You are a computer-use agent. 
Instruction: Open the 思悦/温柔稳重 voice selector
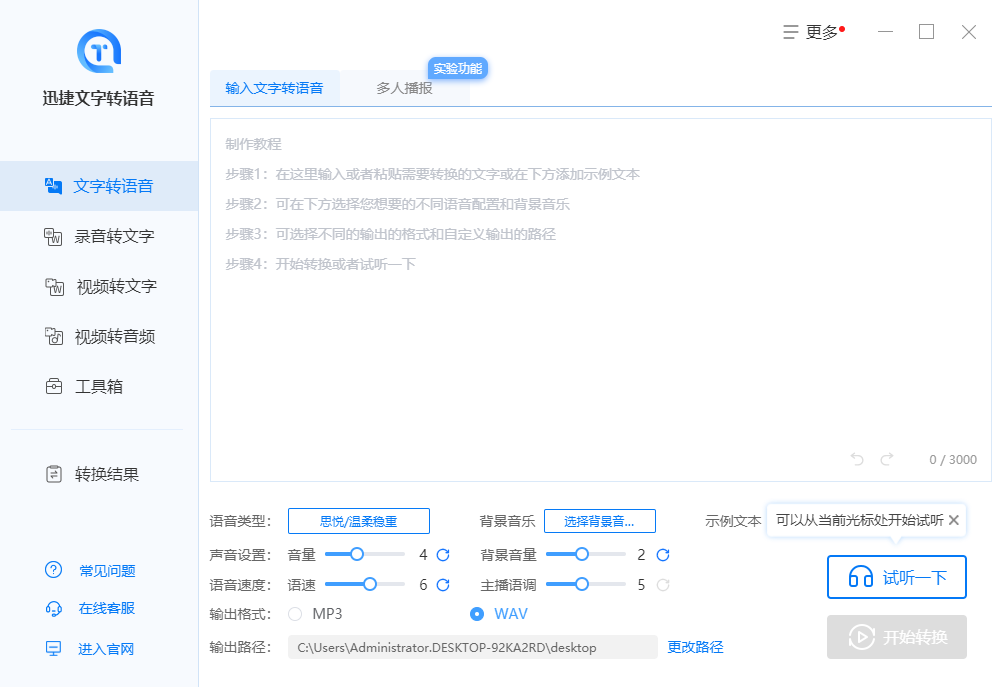click(x=358, y=520)
